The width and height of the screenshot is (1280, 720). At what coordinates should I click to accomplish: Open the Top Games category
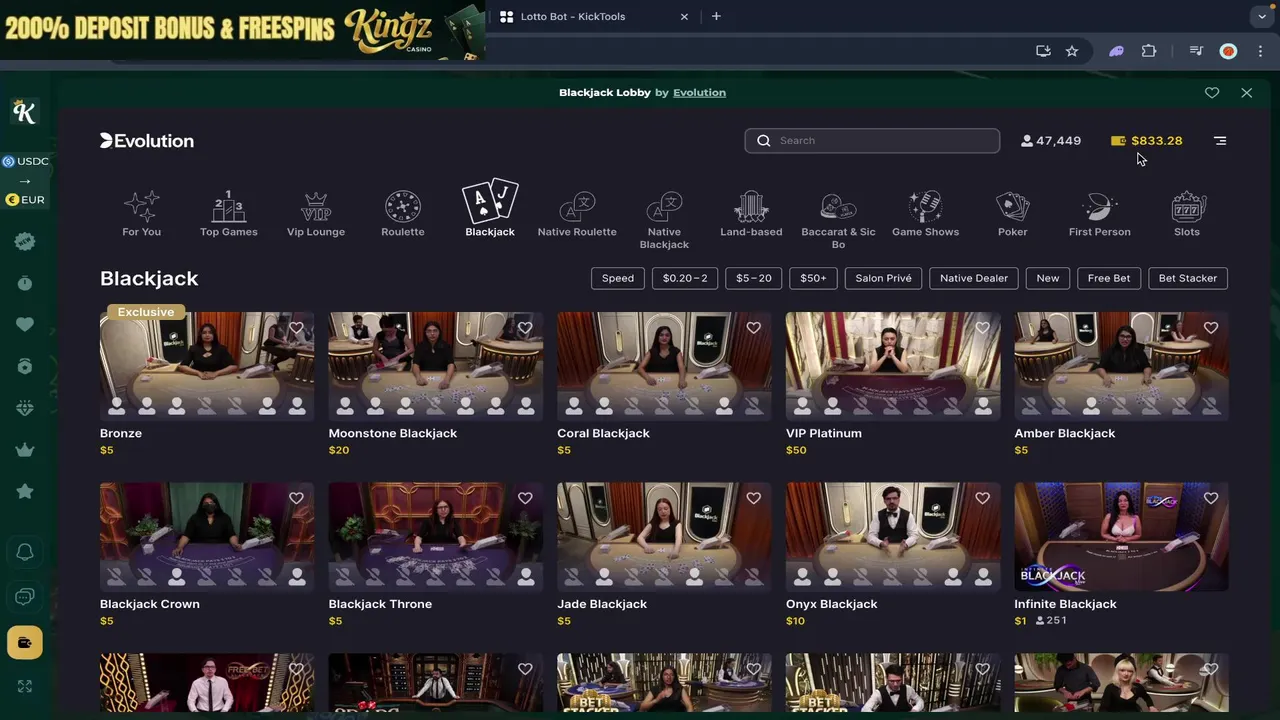(228, 214)
